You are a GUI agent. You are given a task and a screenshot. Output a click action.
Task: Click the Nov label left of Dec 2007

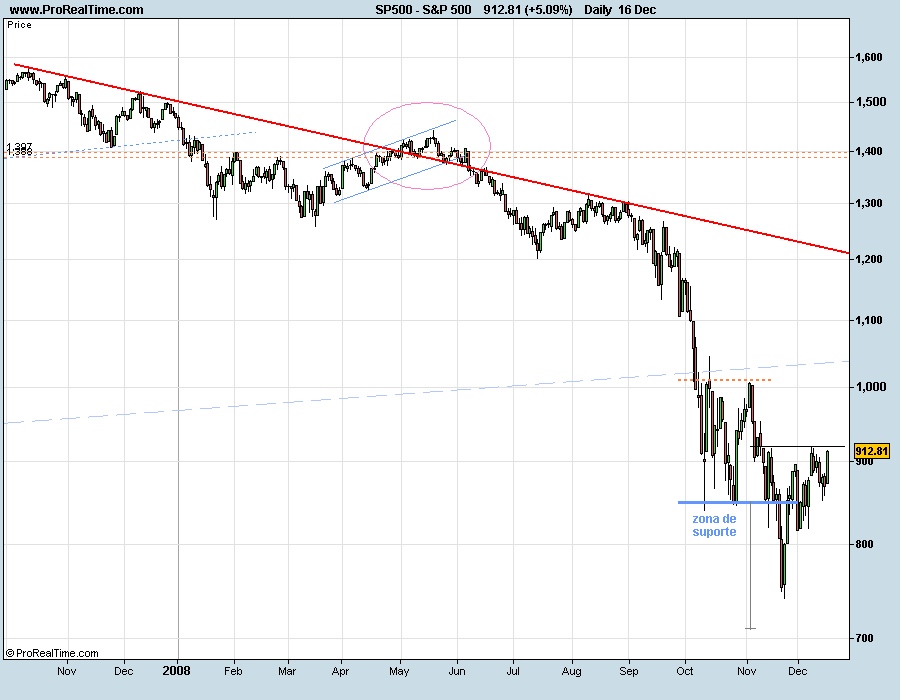67,671
